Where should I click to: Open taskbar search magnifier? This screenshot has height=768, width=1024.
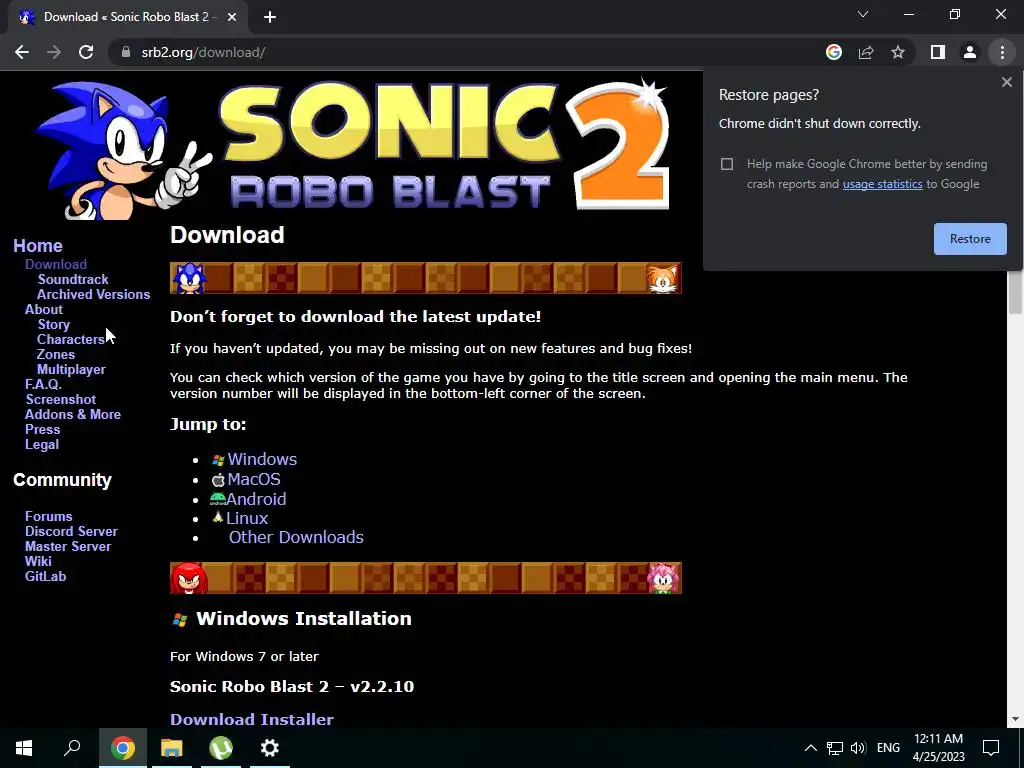(72, 748)
